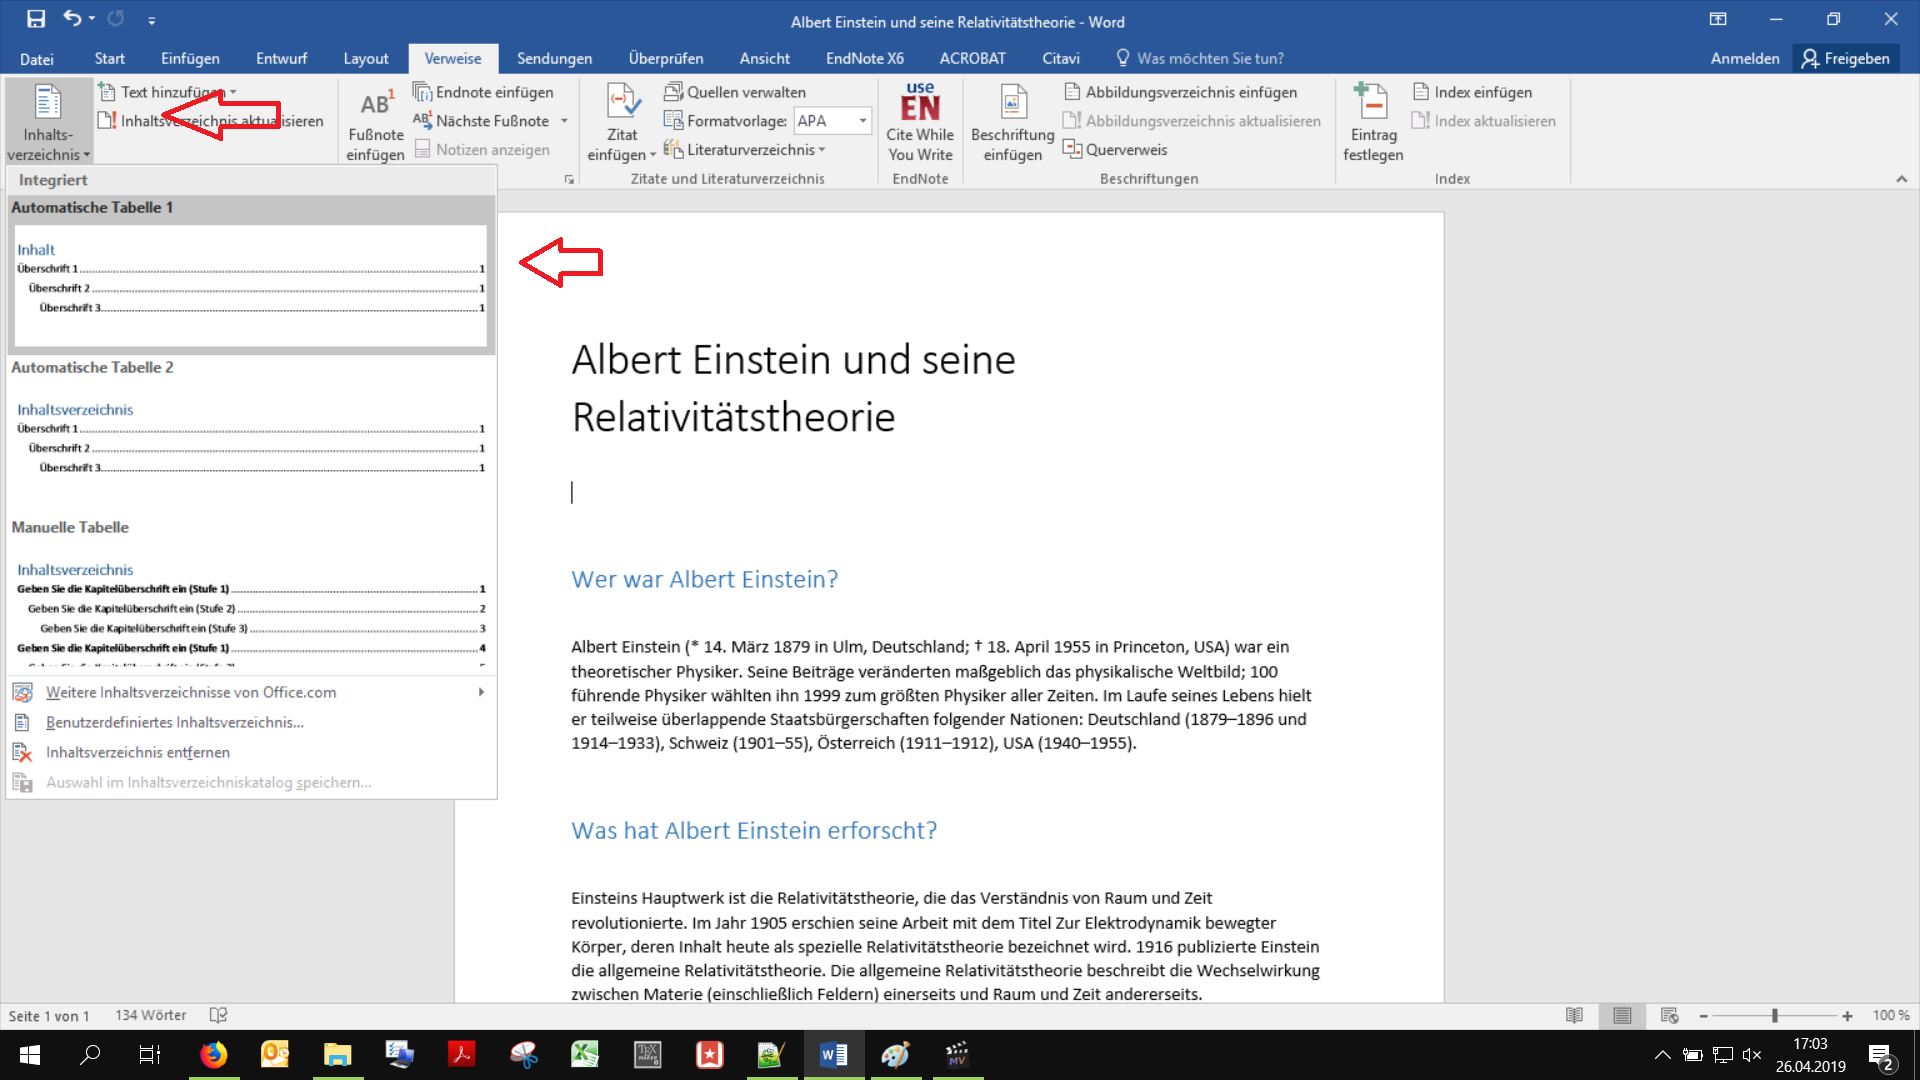Click Benutzerdefiniertes Inhaltsverzeichnis option

pyautogui.click(x=174, y=722)
